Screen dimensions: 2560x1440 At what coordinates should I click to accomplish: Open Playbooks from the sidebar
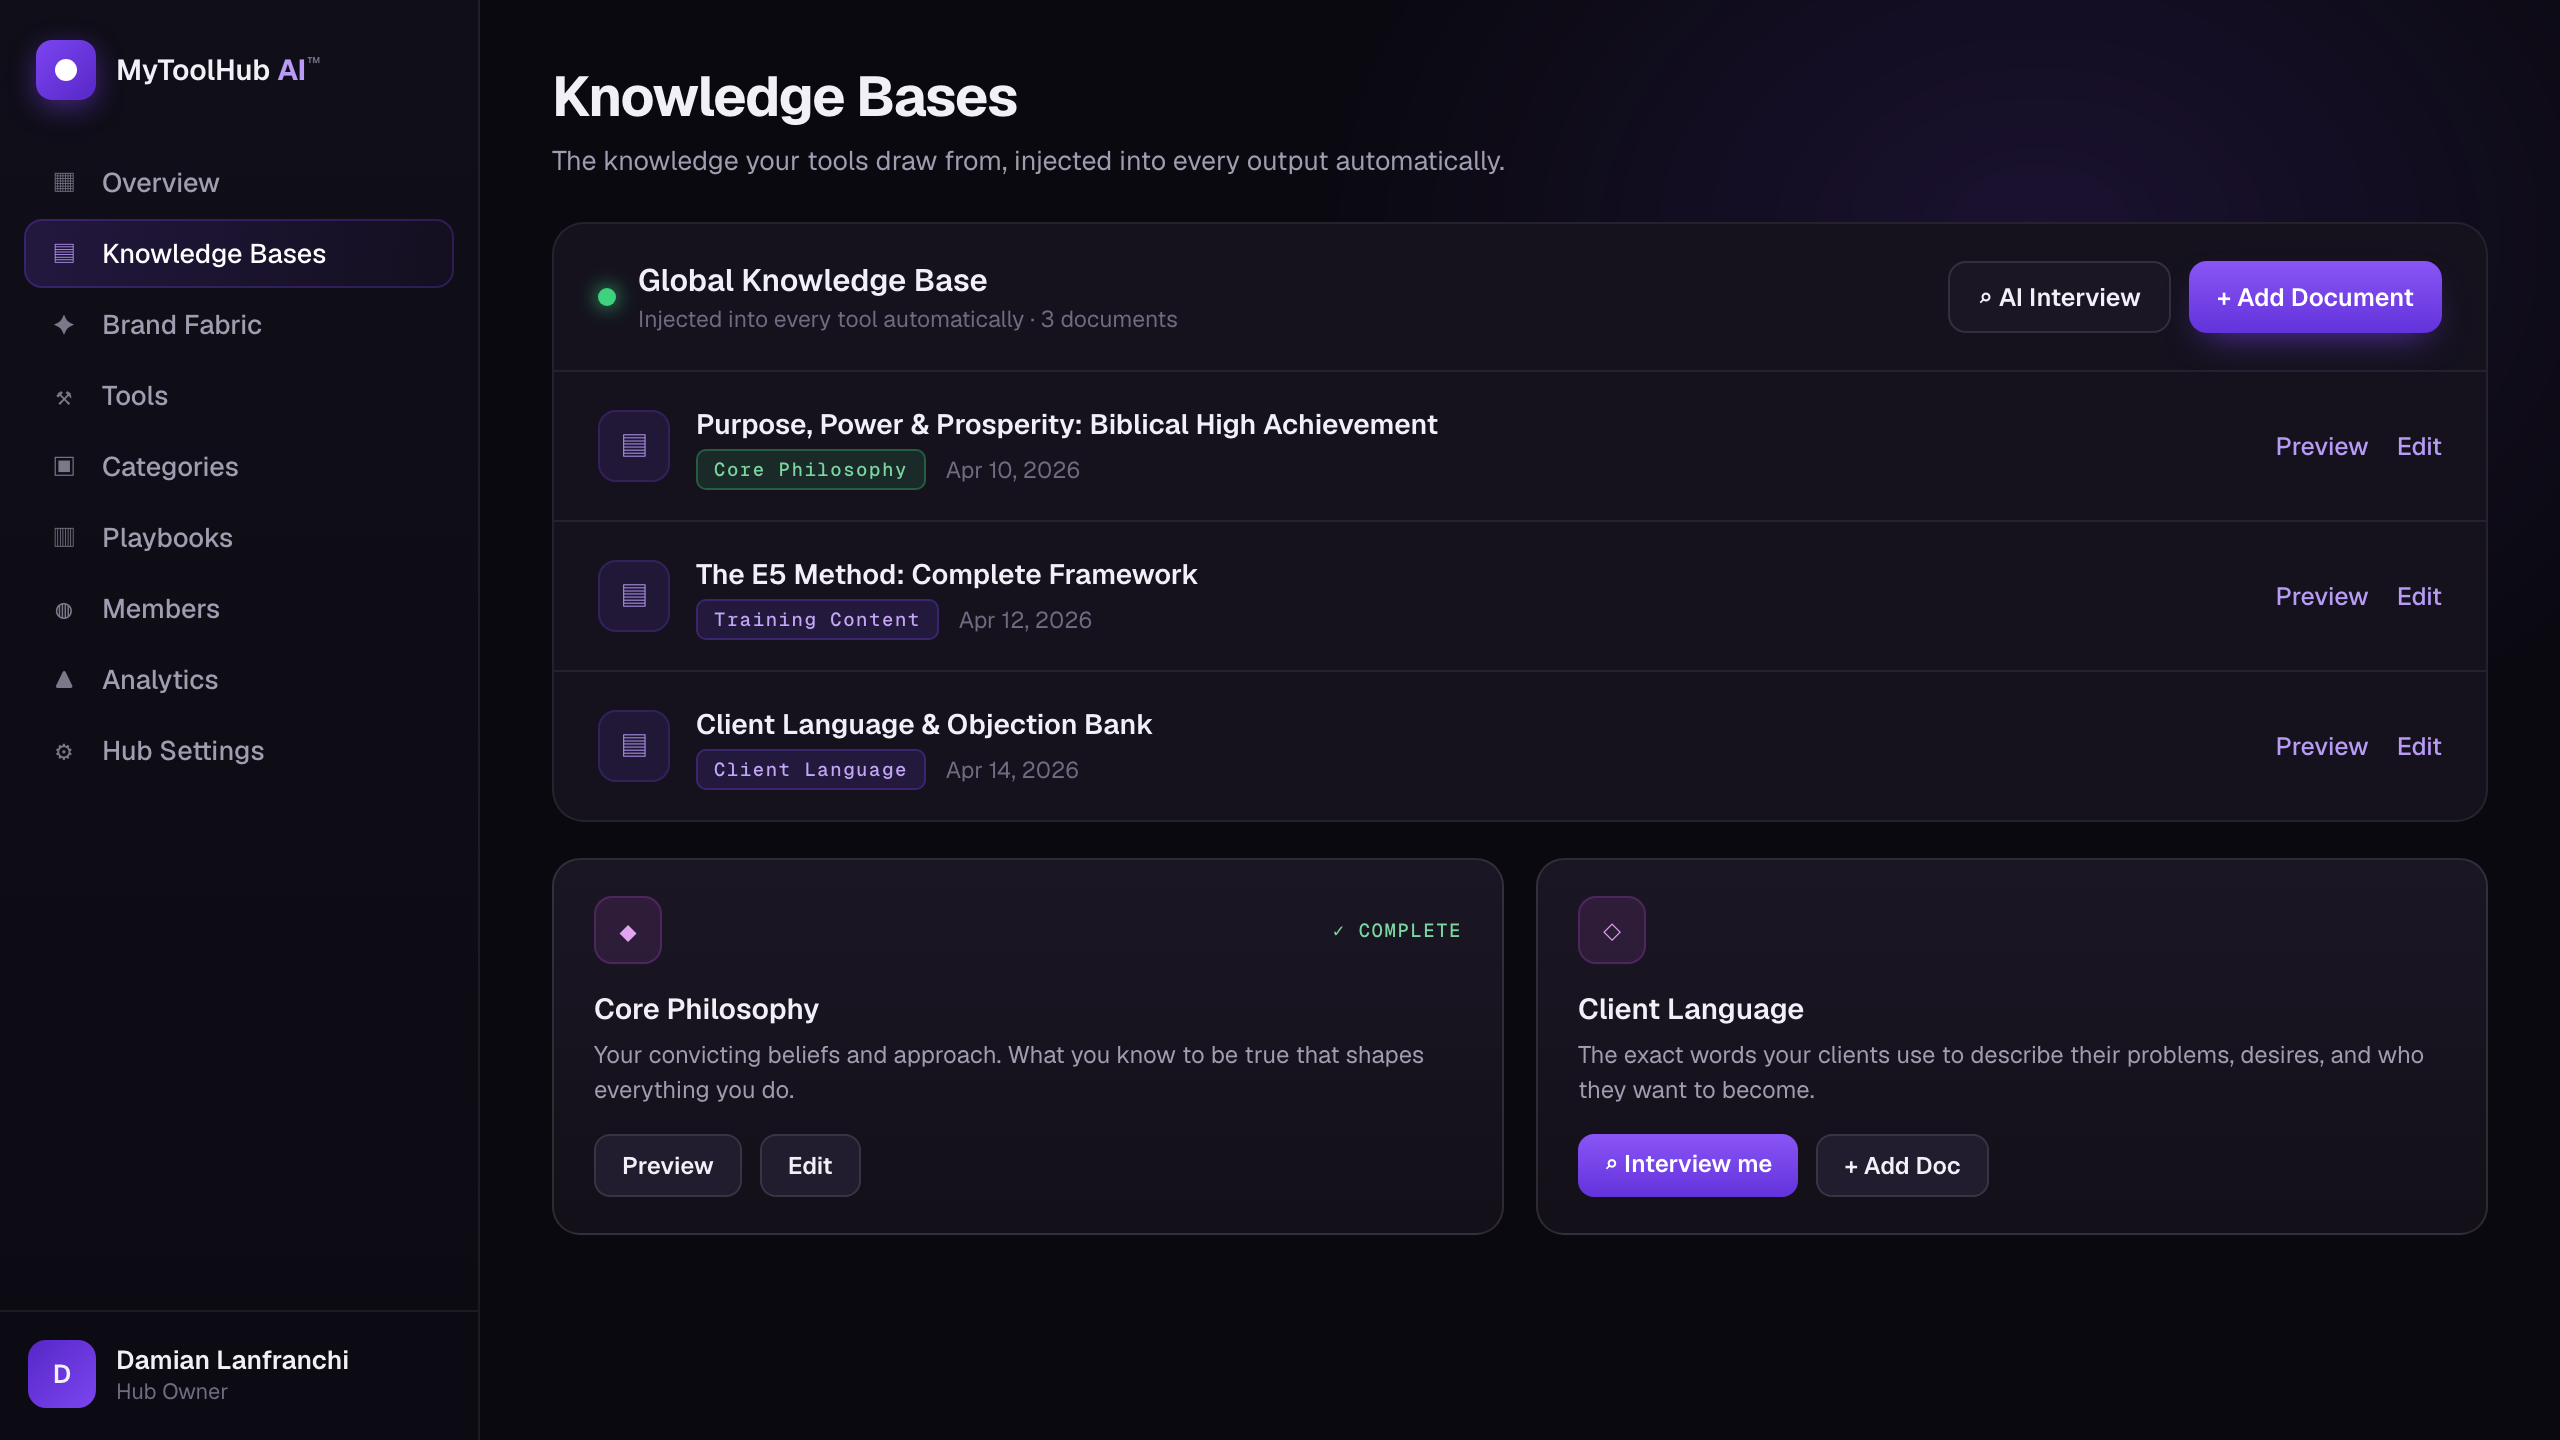tap(239, 537)
